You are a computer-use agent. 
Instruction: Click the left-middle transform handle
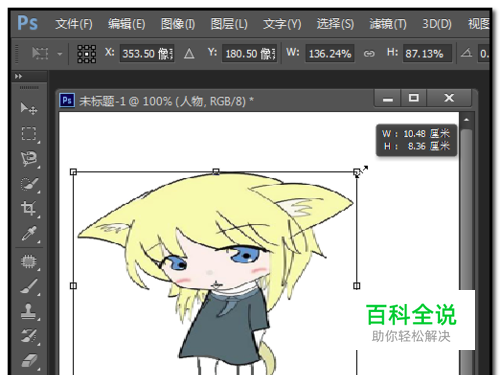tap(73, 286)
